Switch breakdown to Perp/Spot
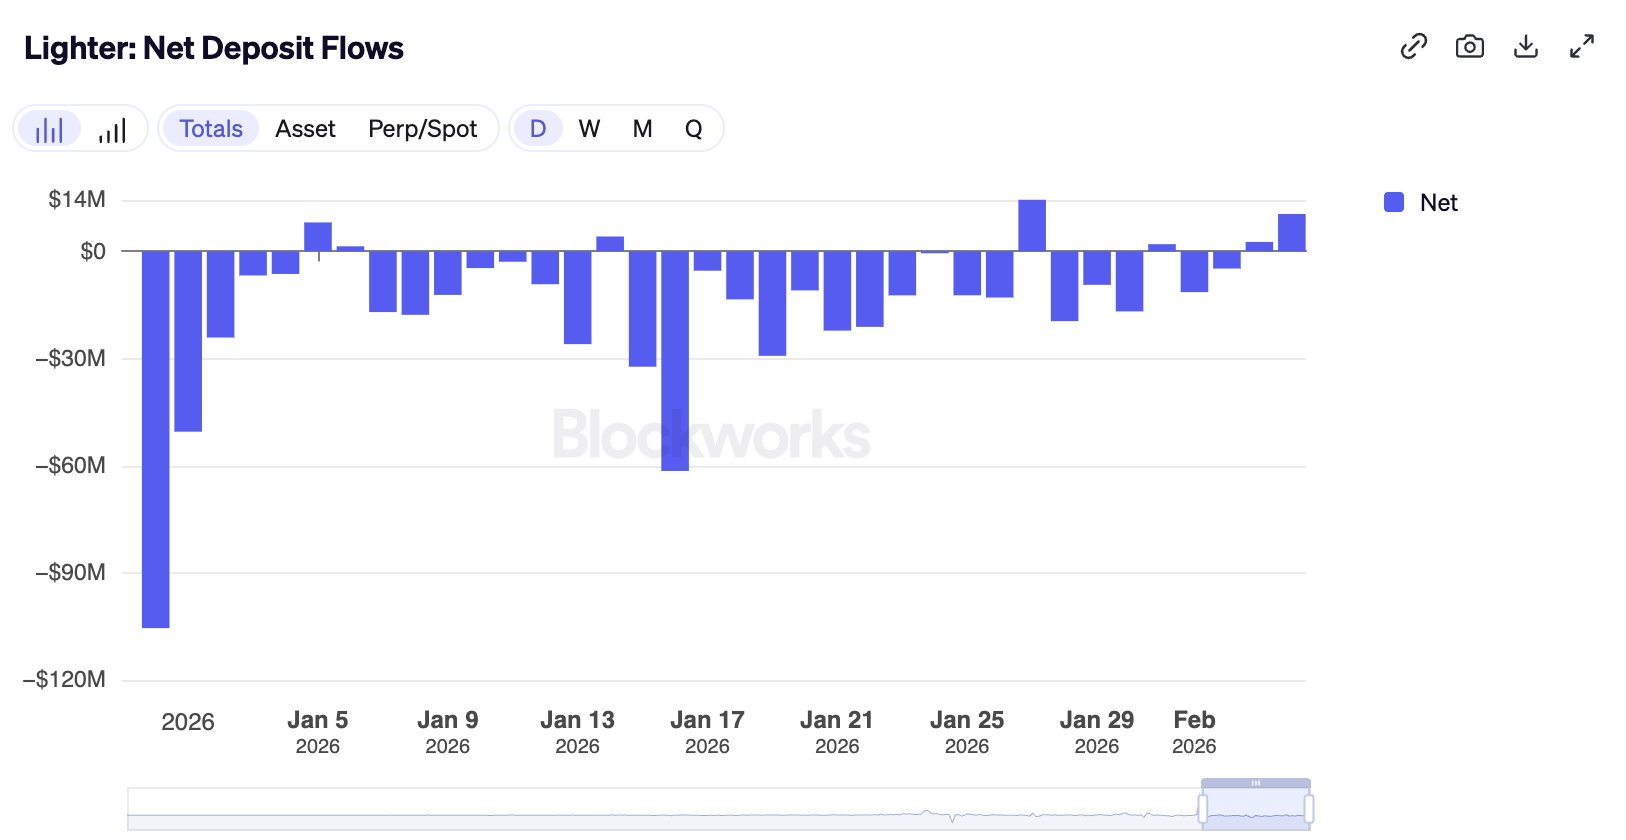This screenshot has width=1626, height=840. click(422, 129)
